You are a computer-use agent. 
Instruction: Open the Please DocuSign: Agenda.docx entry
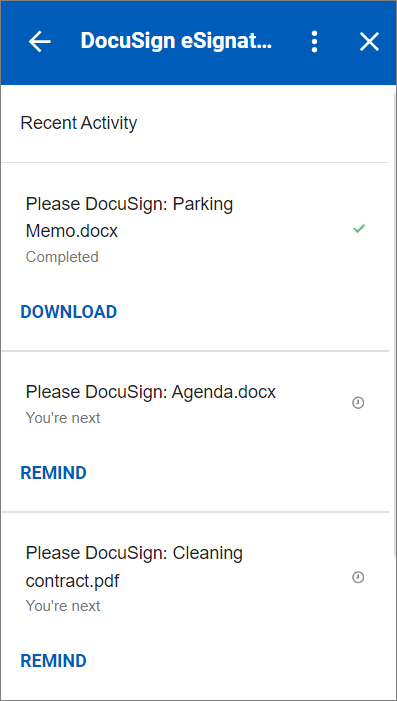click(151, 392)
